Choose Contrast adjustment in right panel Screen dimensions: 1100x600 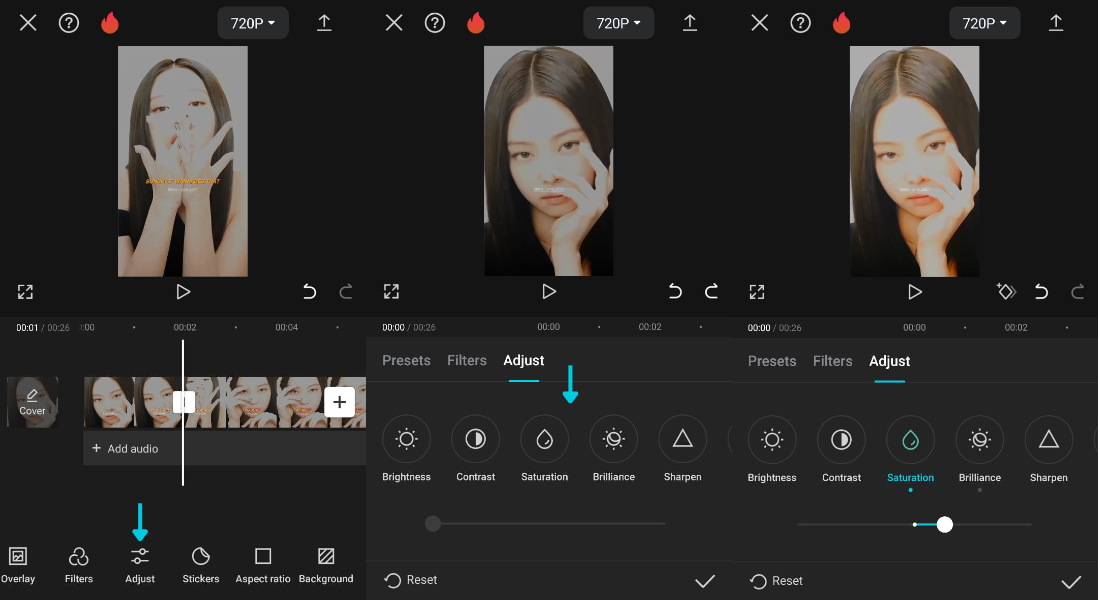click(841, 450)
